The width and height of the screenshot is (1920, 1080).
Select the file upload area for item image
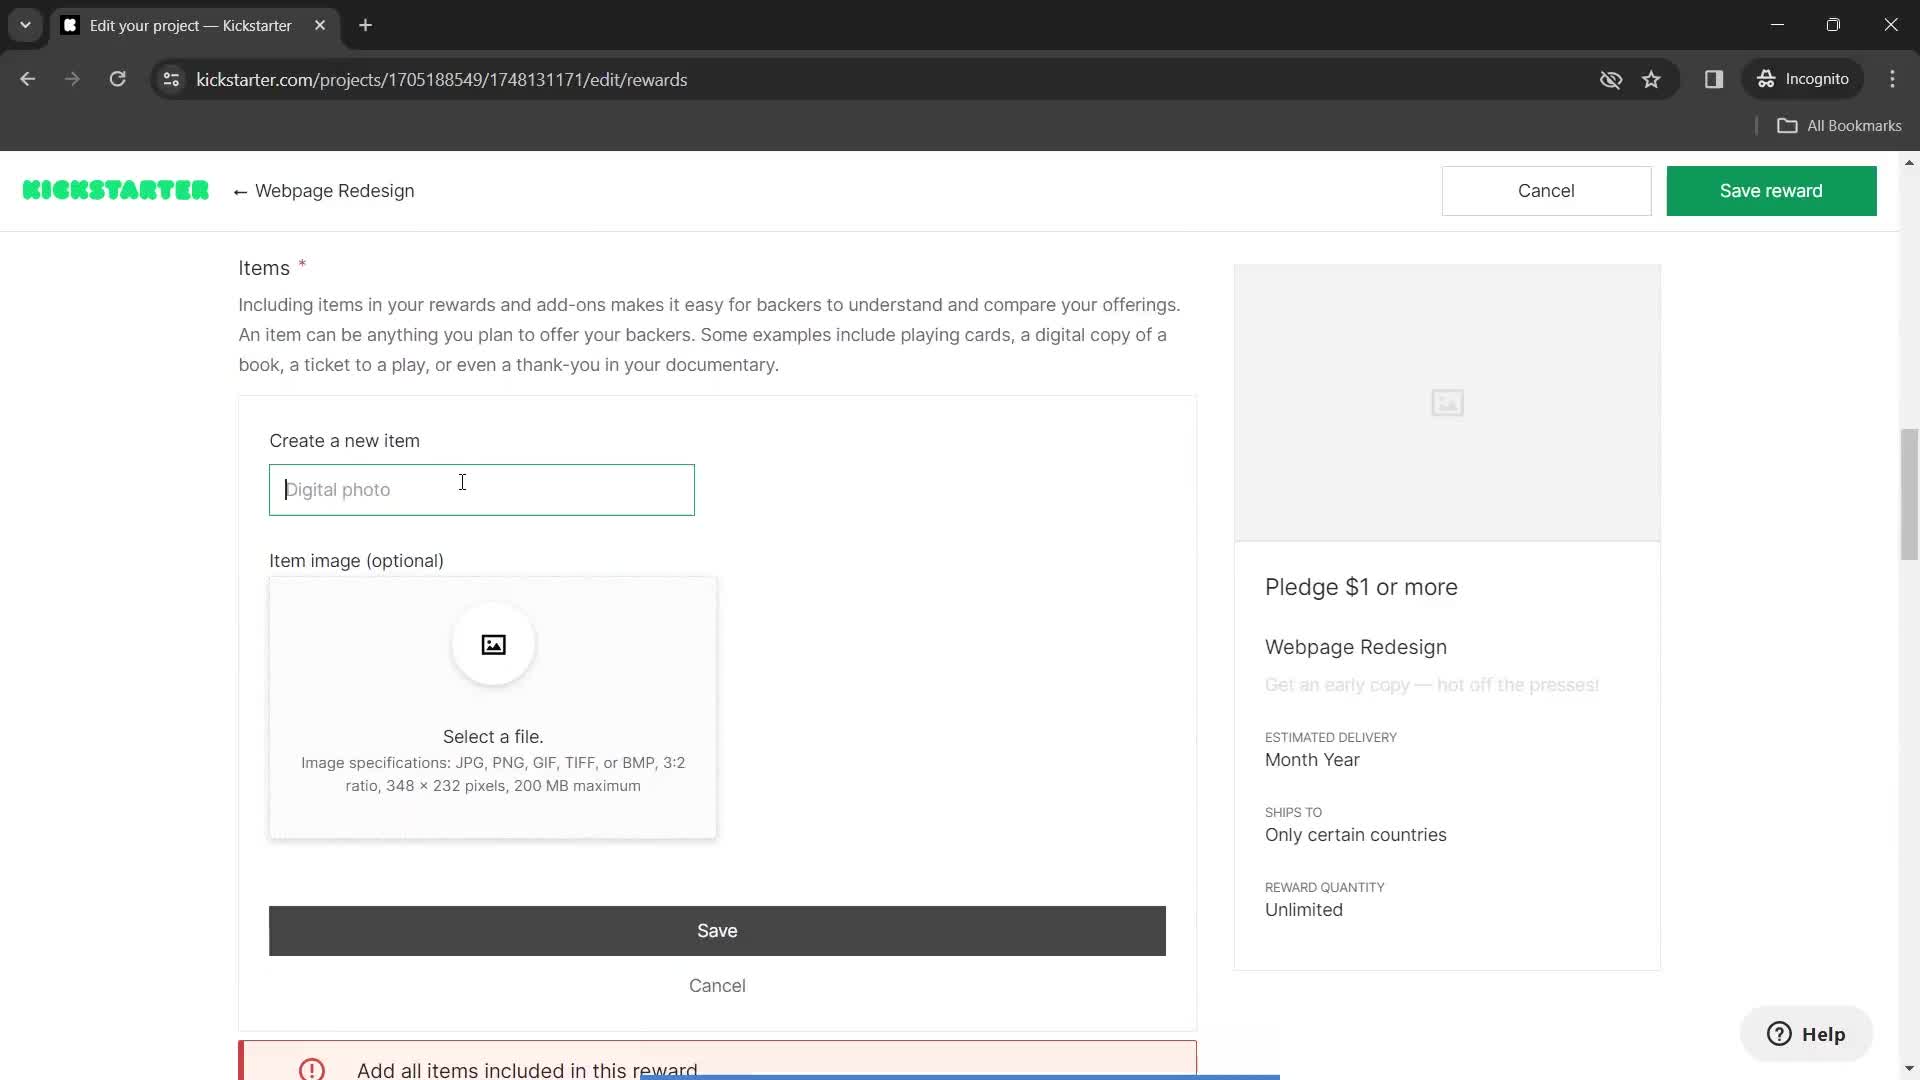[x=493, y=705]
